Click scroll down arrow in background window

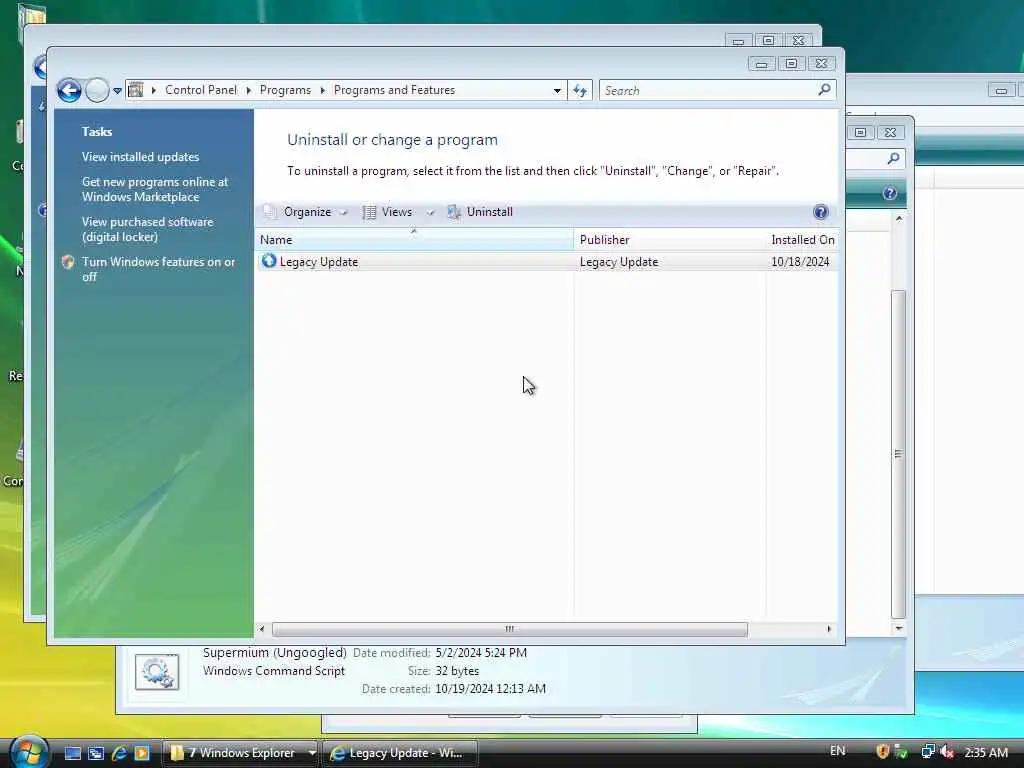899,628
